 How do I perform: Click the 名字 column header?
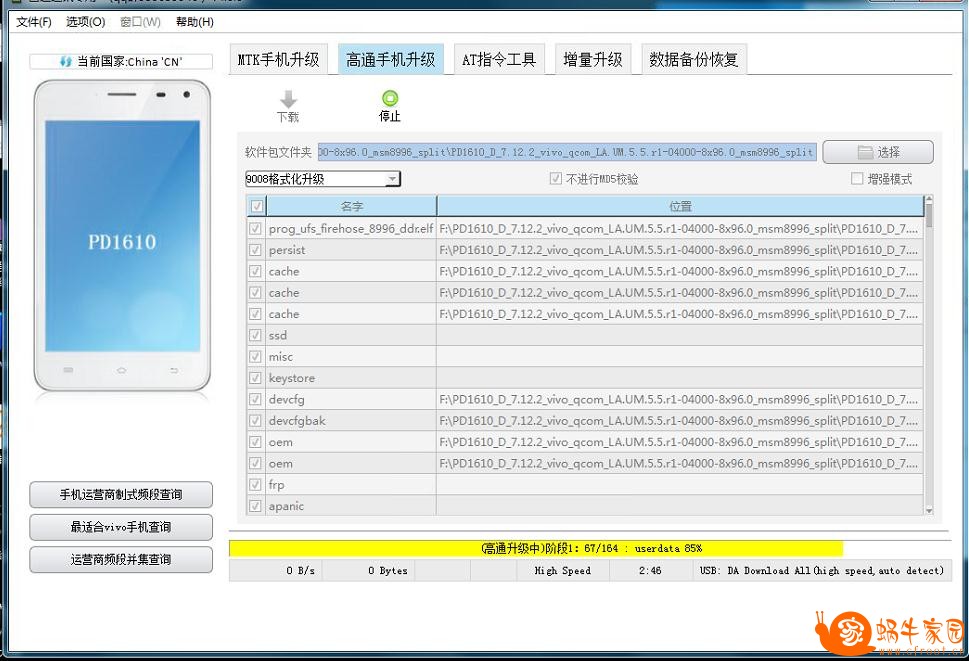pyautogui.click(x=352, y=206)
